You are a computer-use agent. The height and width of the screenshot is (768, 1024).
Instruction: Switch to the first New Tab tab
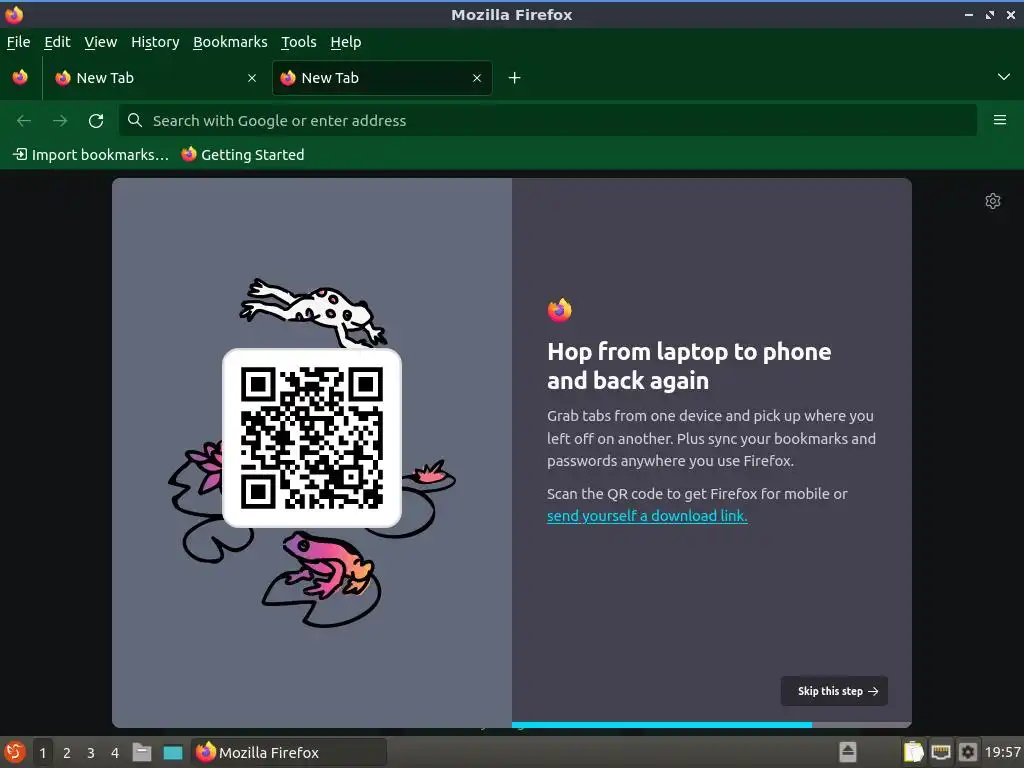coord(157,78)
